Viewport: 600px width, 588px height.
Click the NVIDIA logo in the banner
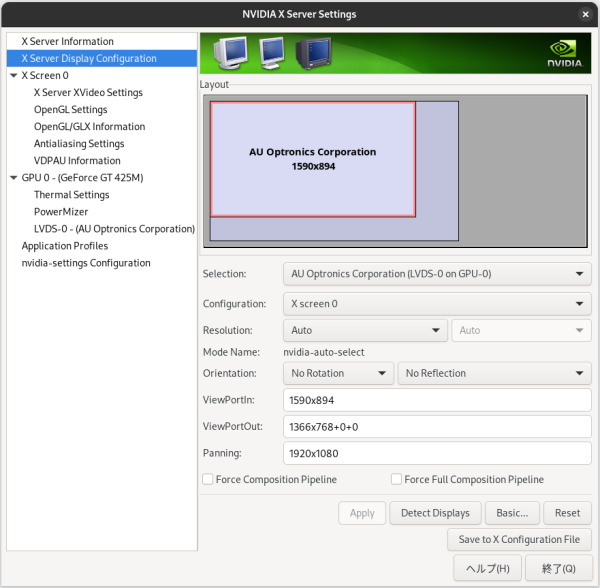coord(565,54)
